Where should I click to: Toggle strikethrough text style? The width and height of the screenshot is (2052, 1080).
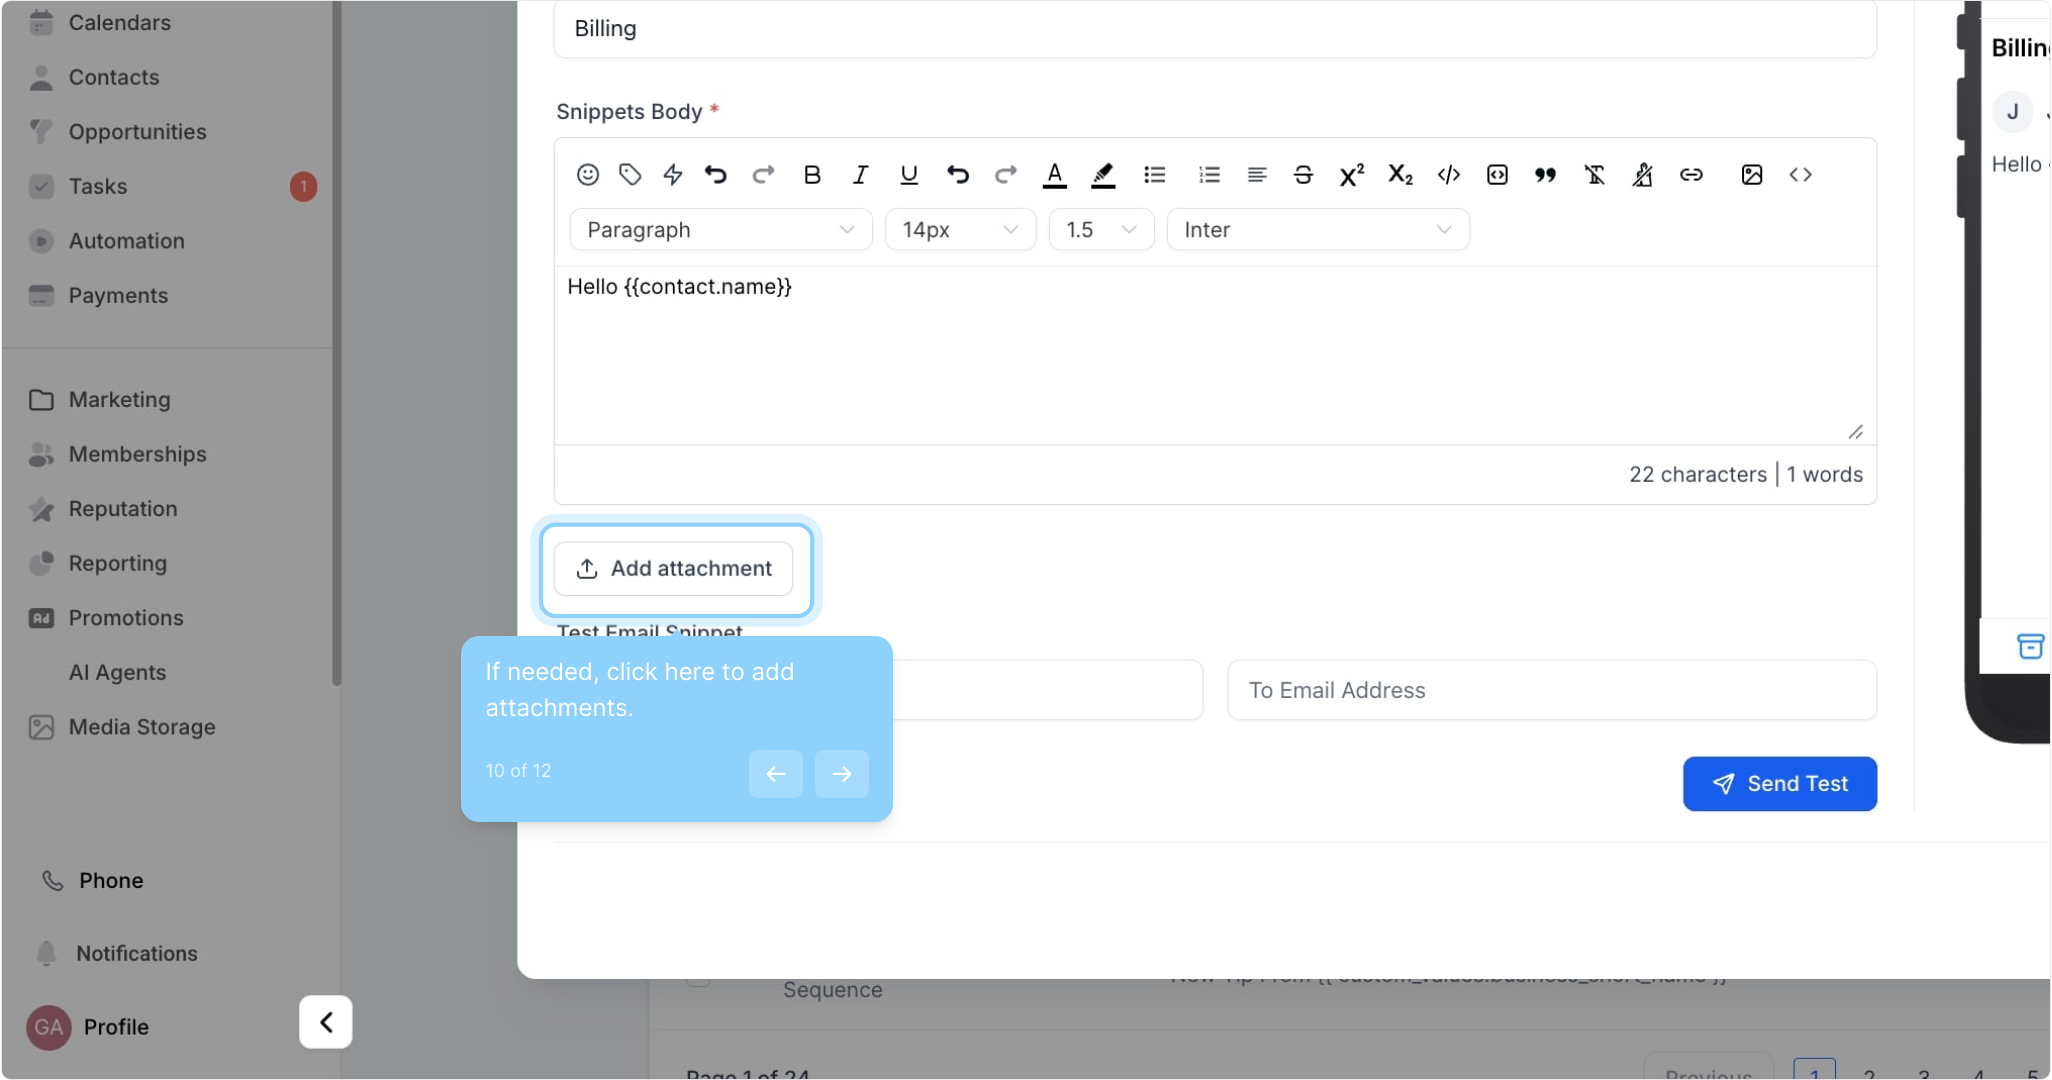1302,175
